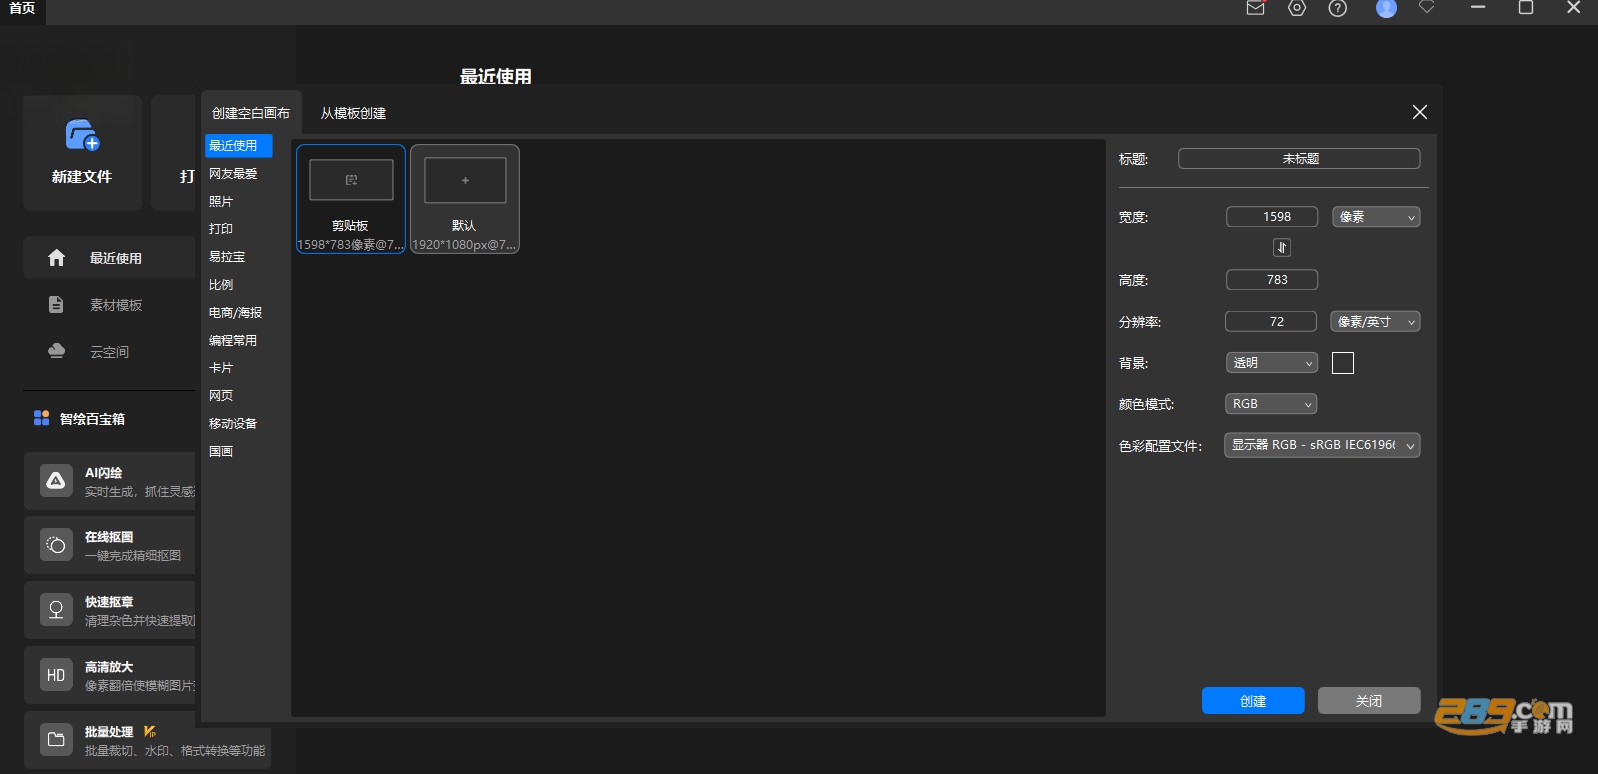Switch to the 从模板创建 tab
This screenshot has height=774, width=1598.
(353, 113)
